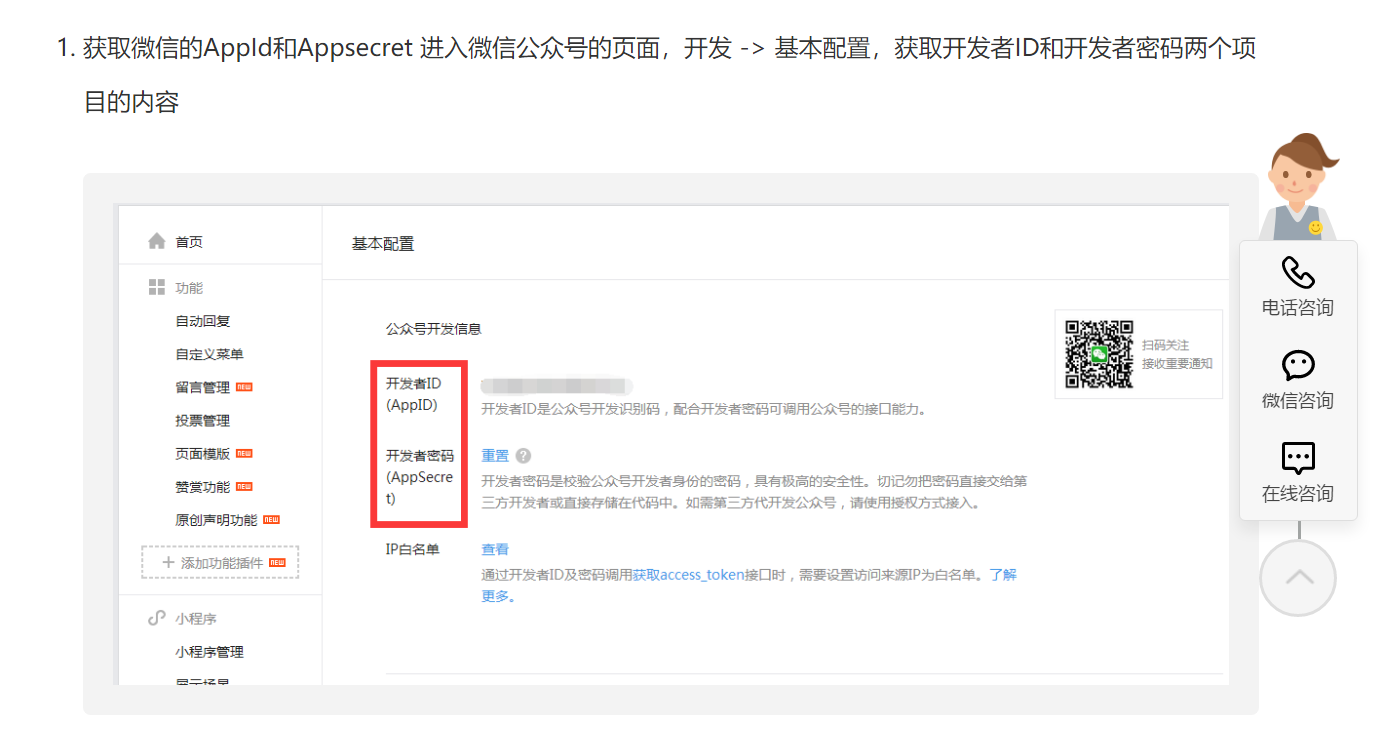Open 赞赏功能 in the sidebar
Image resolution: width=1385 pixels, height=741 pixels.
click(x=203, y=487)
